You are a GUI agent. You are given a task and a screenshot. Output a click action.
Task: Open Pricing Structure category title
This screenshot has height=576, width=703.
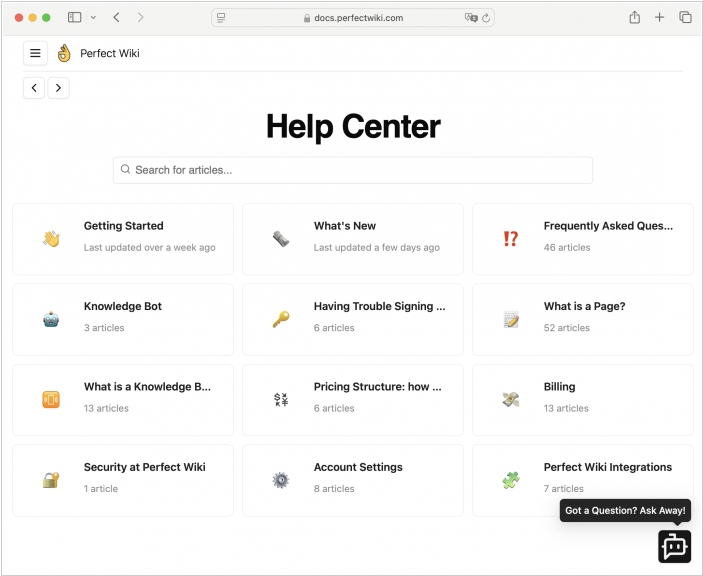(x=378, y=387)
